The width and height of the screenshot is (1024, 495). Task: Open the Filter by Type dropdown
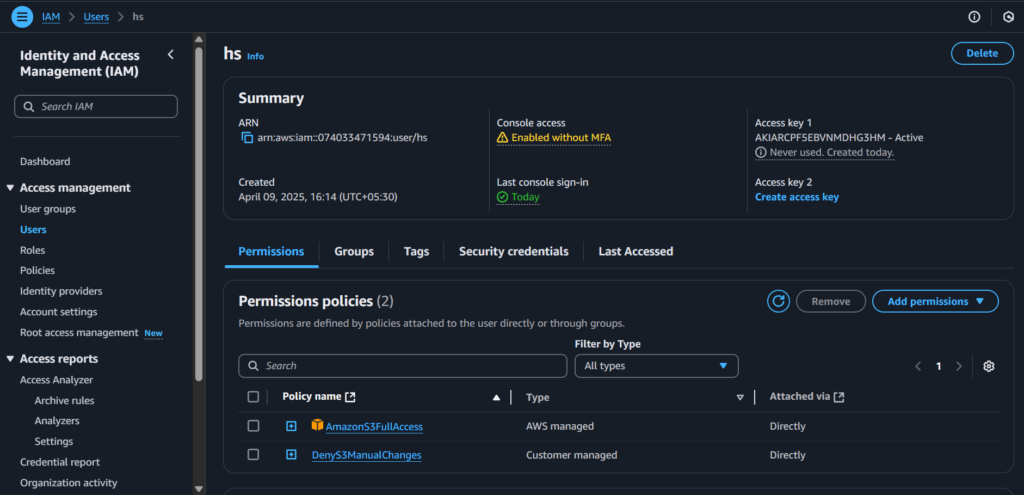pyautogui.click(x=656, y=366)
